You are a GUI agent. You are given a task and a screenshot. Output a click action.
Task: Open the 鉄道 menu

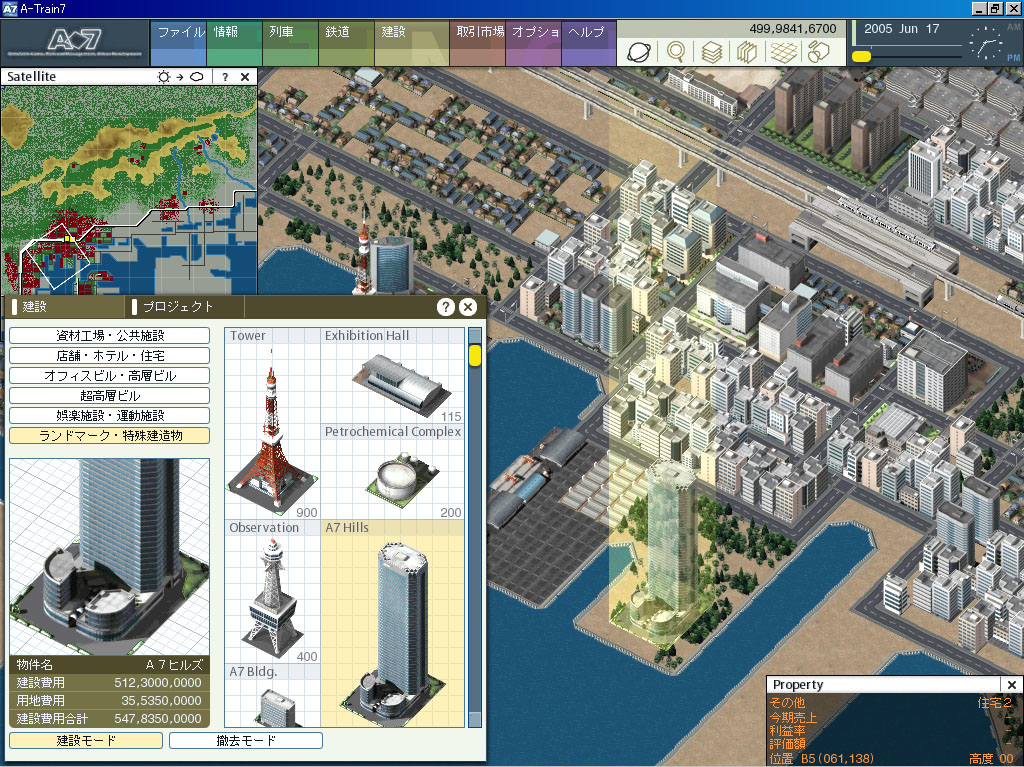click(x=337, y=32)
